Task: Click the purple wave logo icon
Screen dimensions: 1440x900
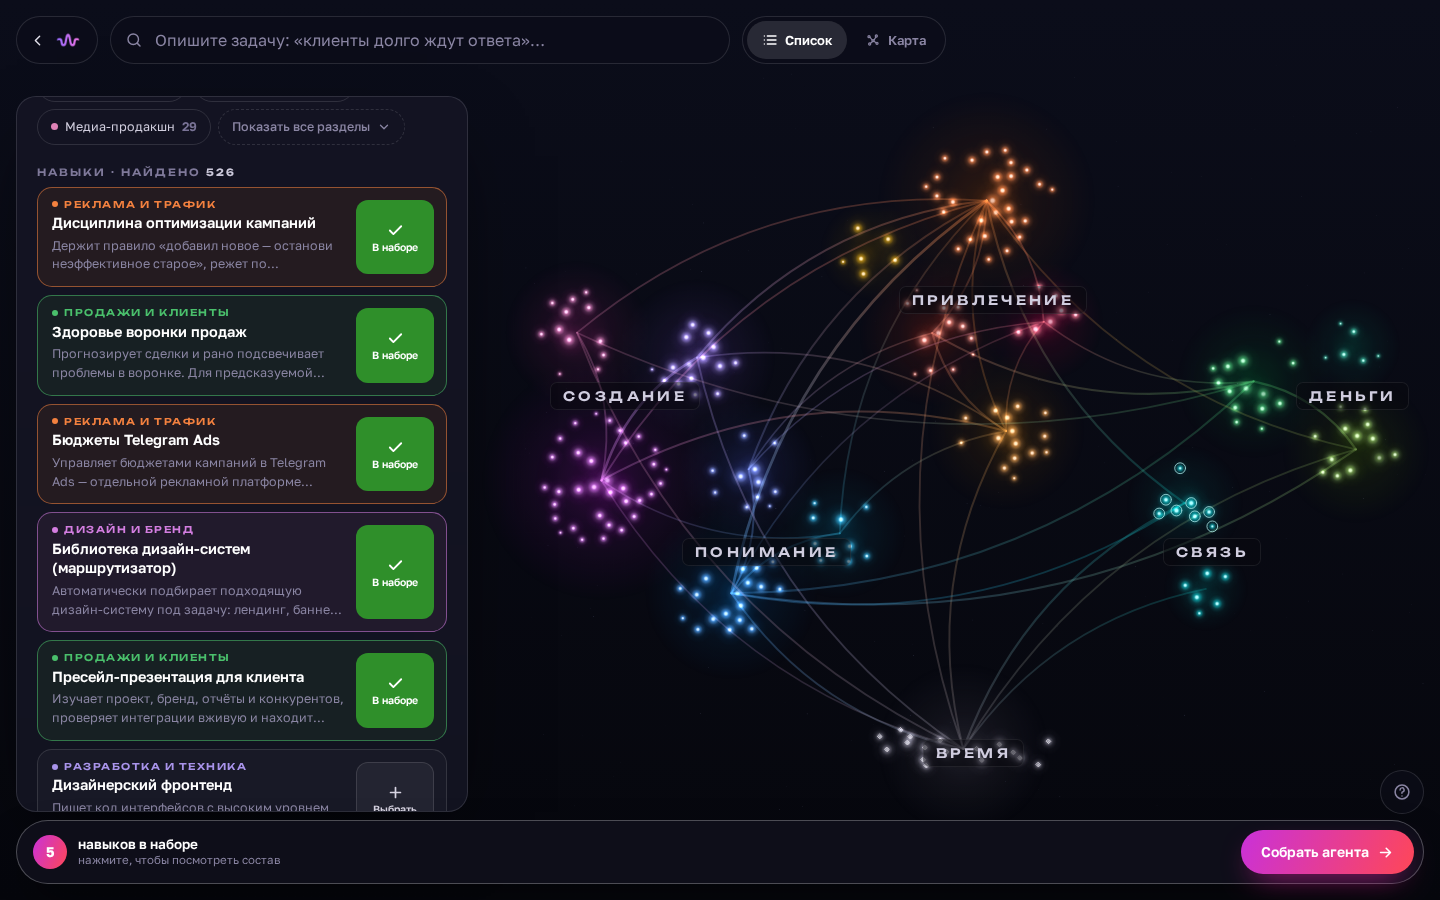Action: tap(68, 41)
